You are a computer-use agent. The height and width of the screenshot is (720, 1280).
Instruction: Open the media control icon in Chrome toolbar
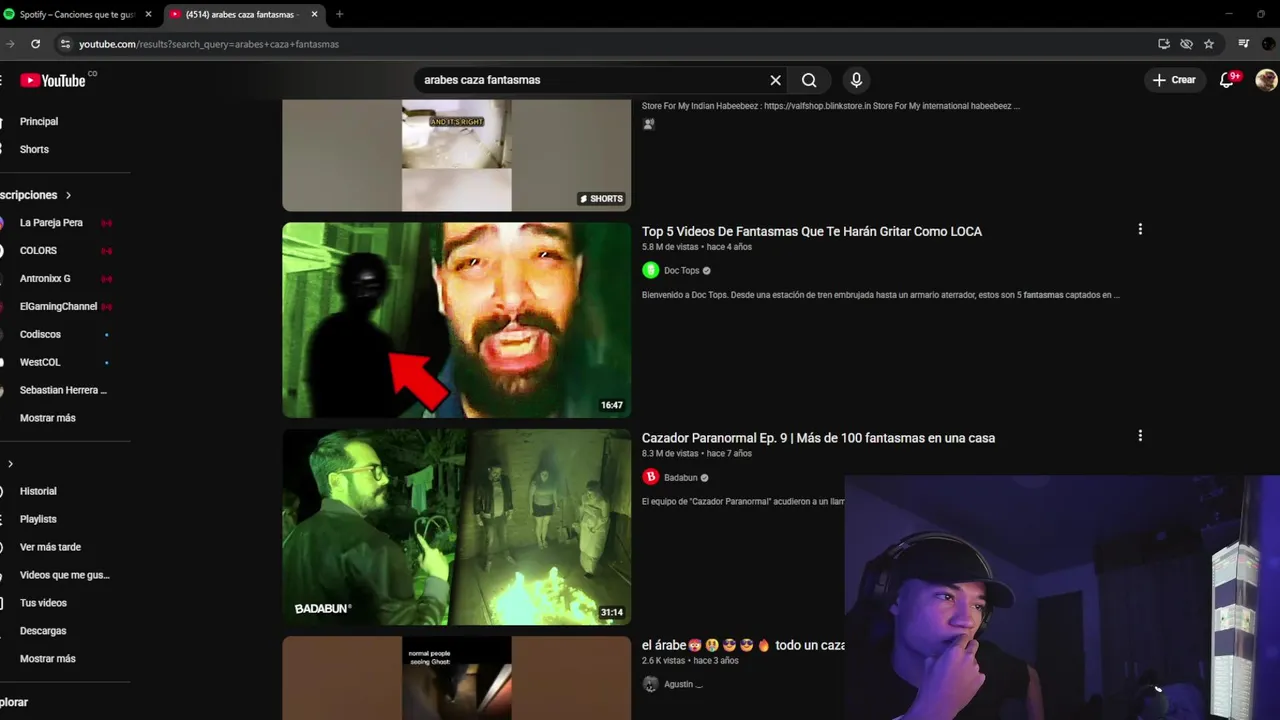[x=1244, y=44]
